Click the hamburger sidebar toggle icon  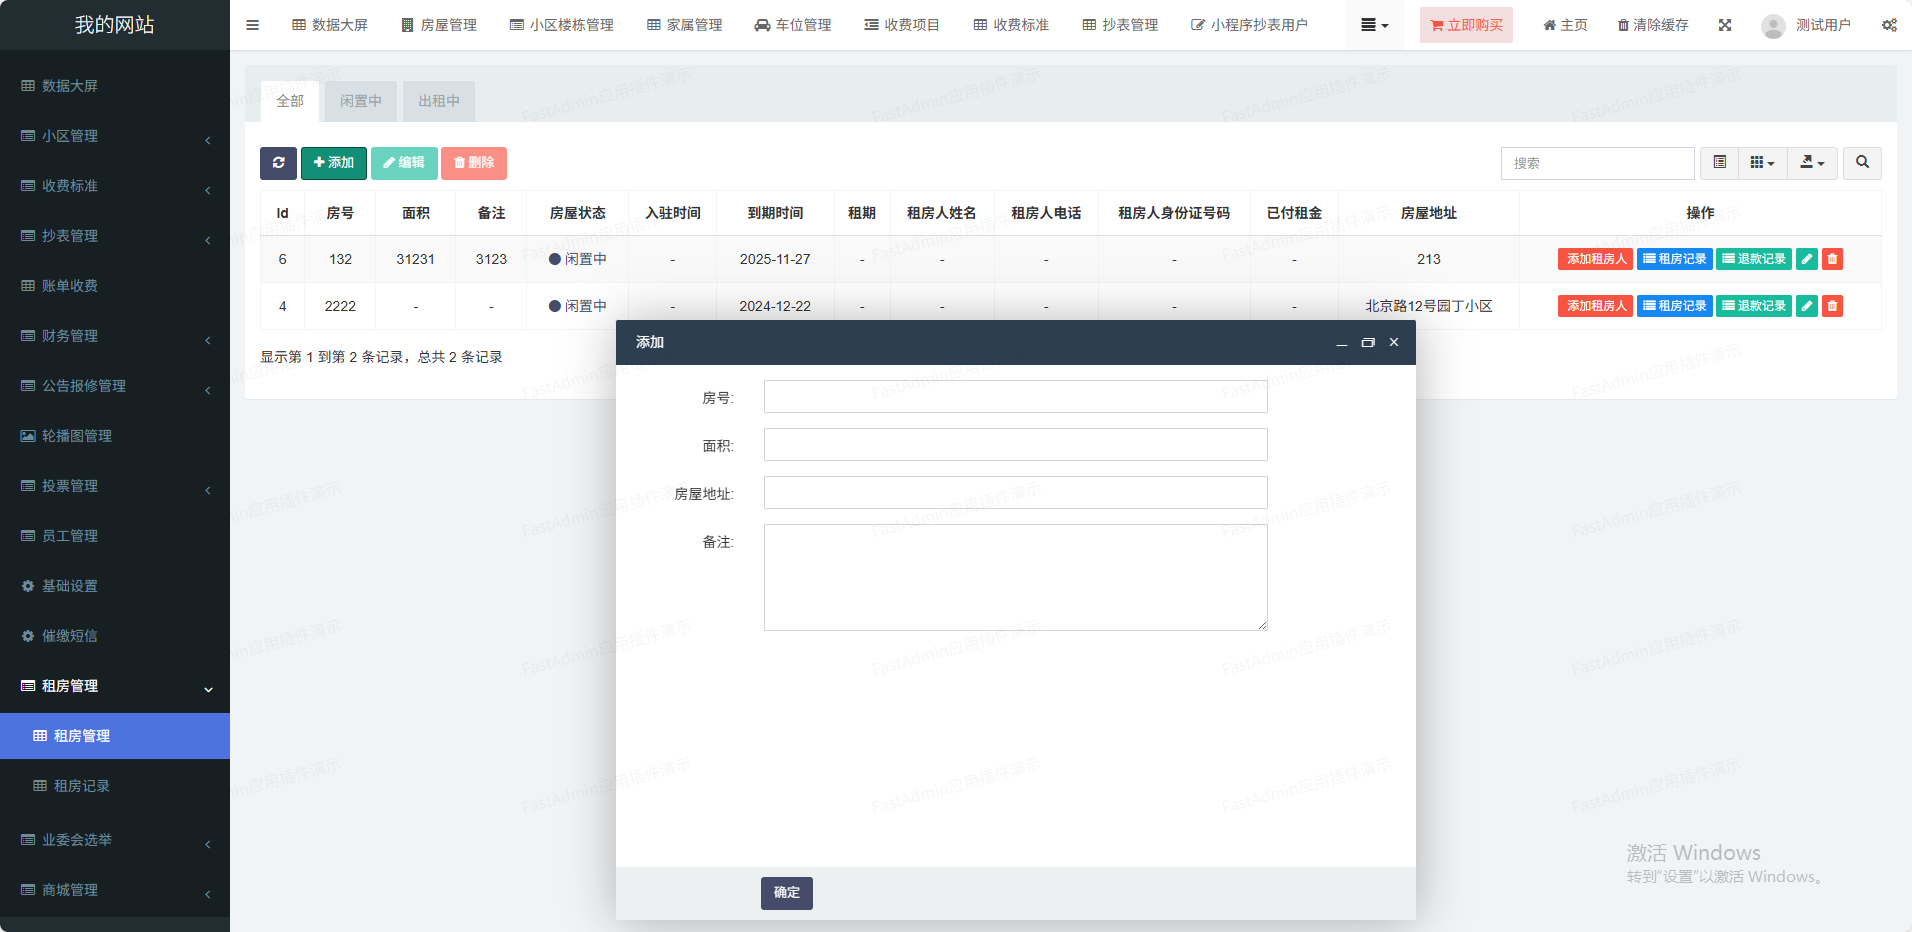[x=252, y=25]
